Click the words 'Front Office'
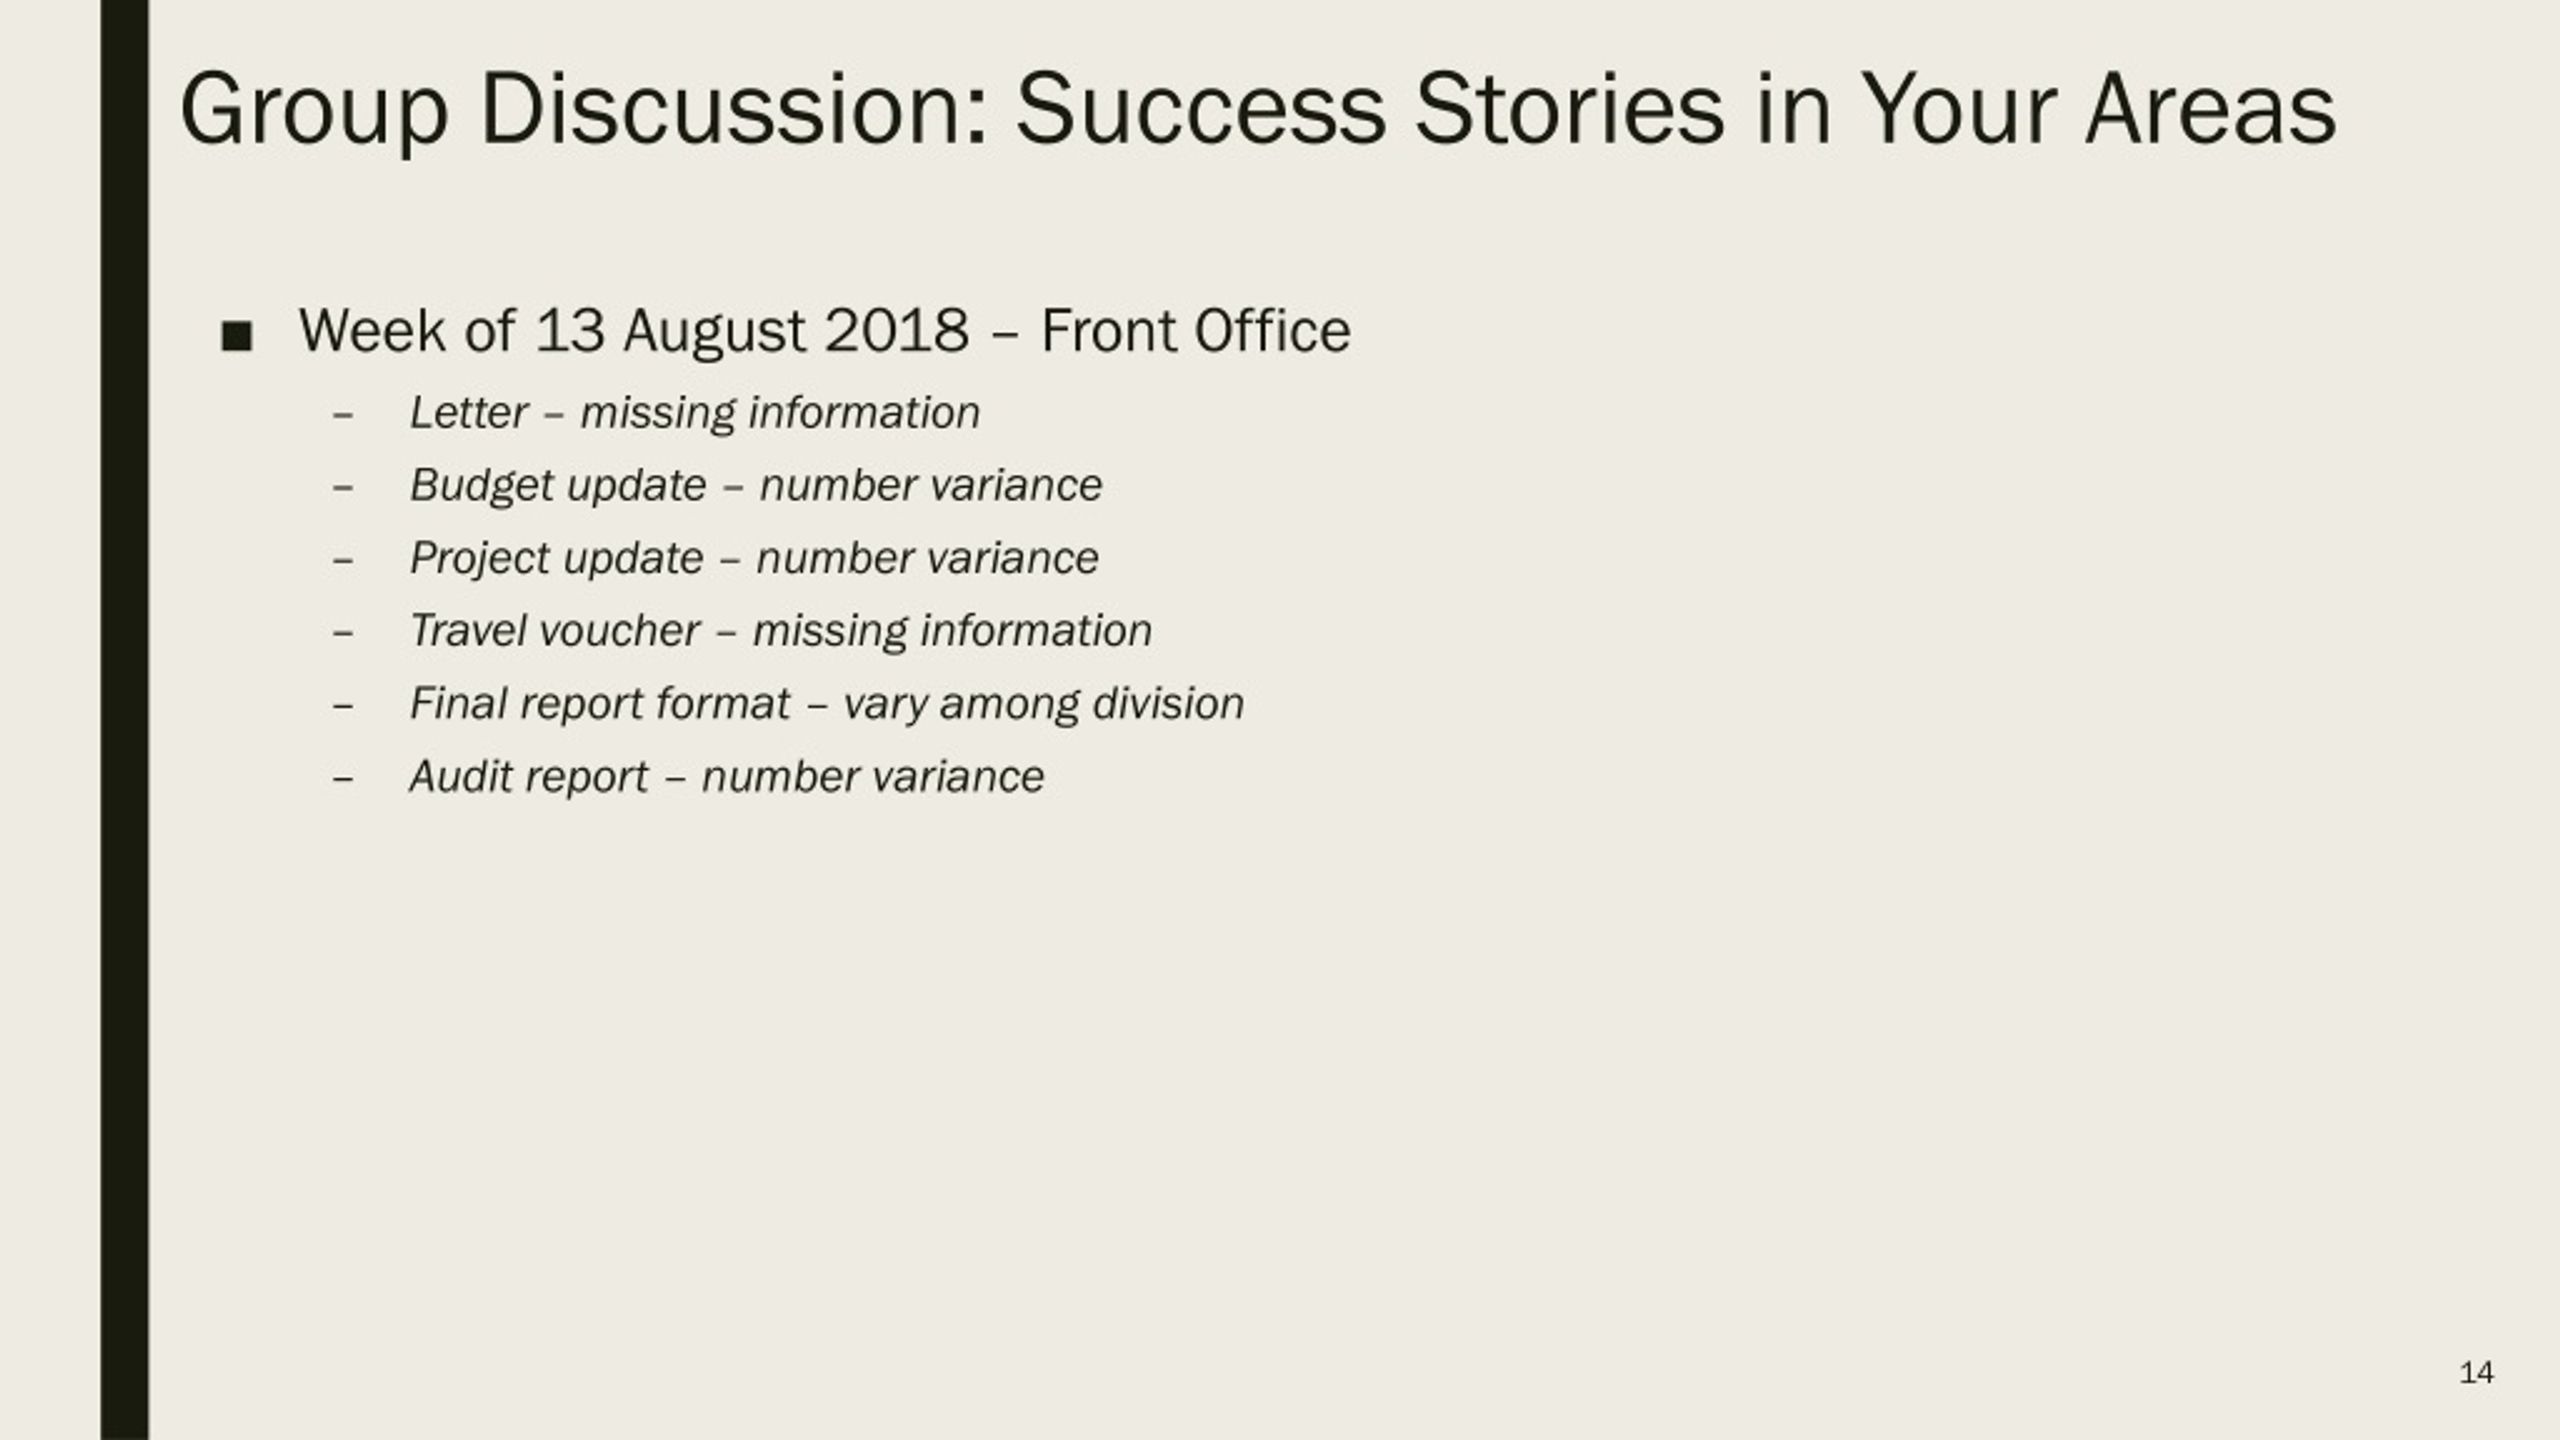Viewport: 2560px width, 1440px height. [1196, 331]
